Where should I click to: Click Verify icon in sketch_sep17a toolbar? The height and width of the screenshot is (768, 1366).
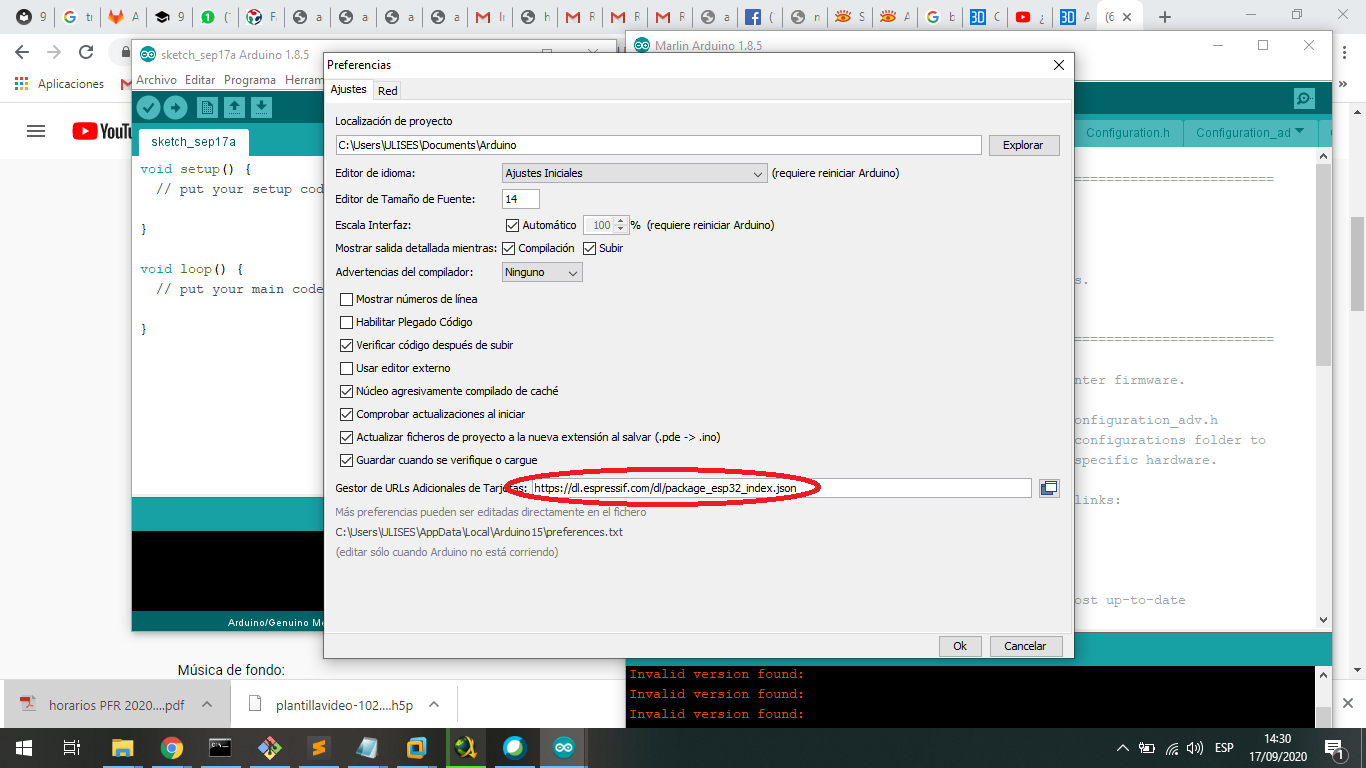click(x=149, y=107)
